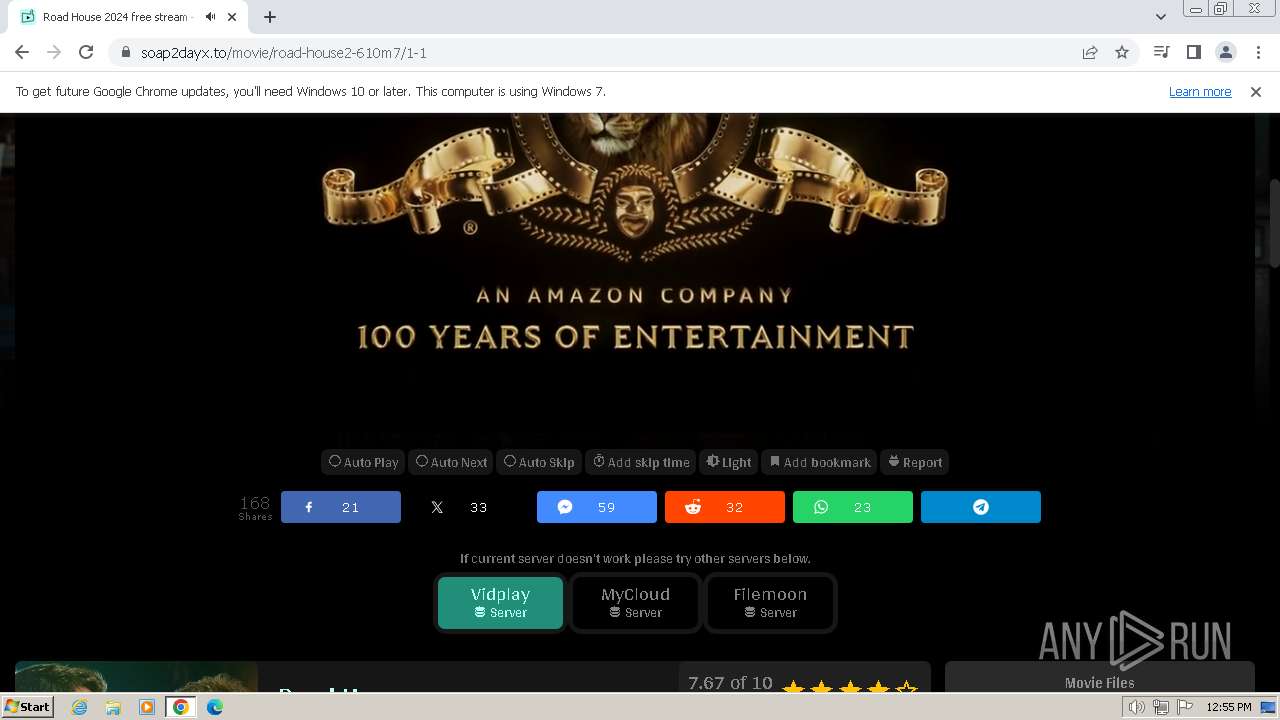This screenshot has width=1280, height=720.
Task: Open the Chrome three-dot menu
Action: click(x=1258, y=52)
